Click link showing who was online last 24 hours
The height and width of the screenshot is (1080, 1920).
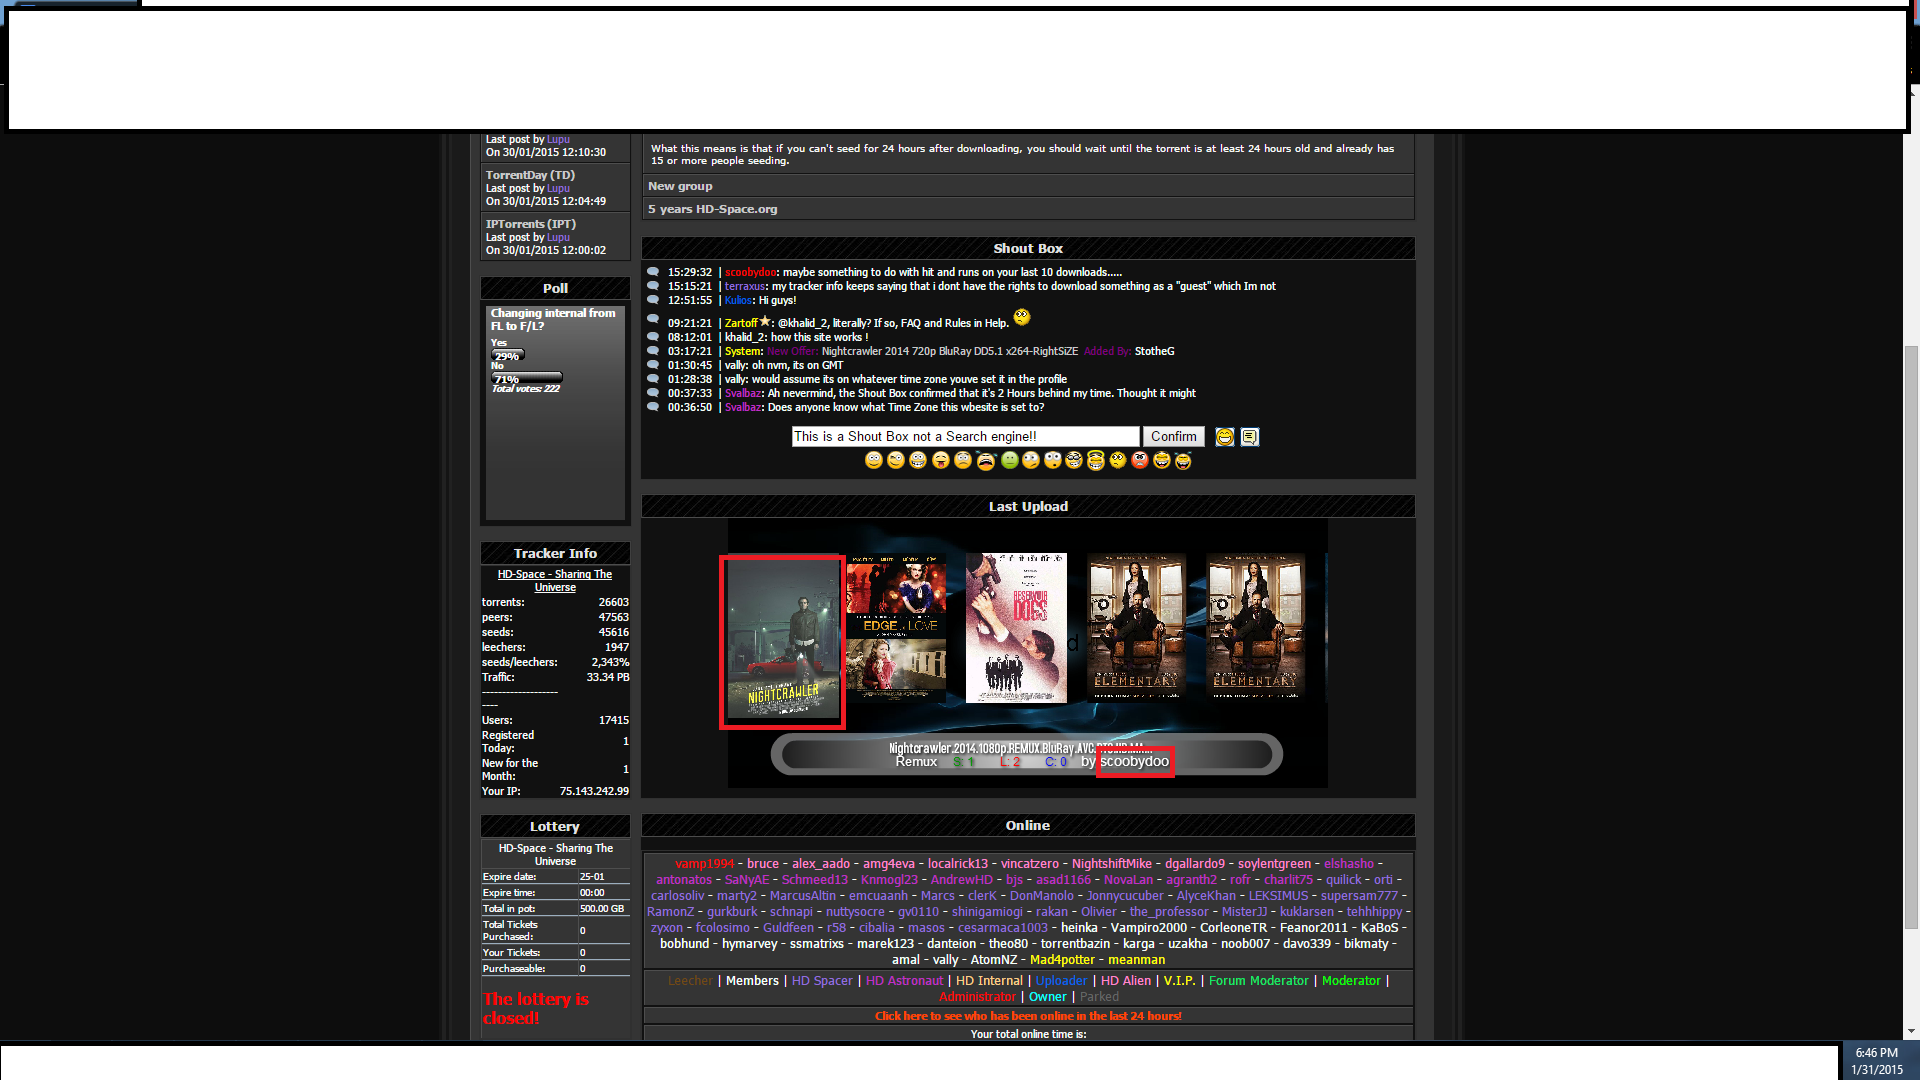point(1028,1016)
